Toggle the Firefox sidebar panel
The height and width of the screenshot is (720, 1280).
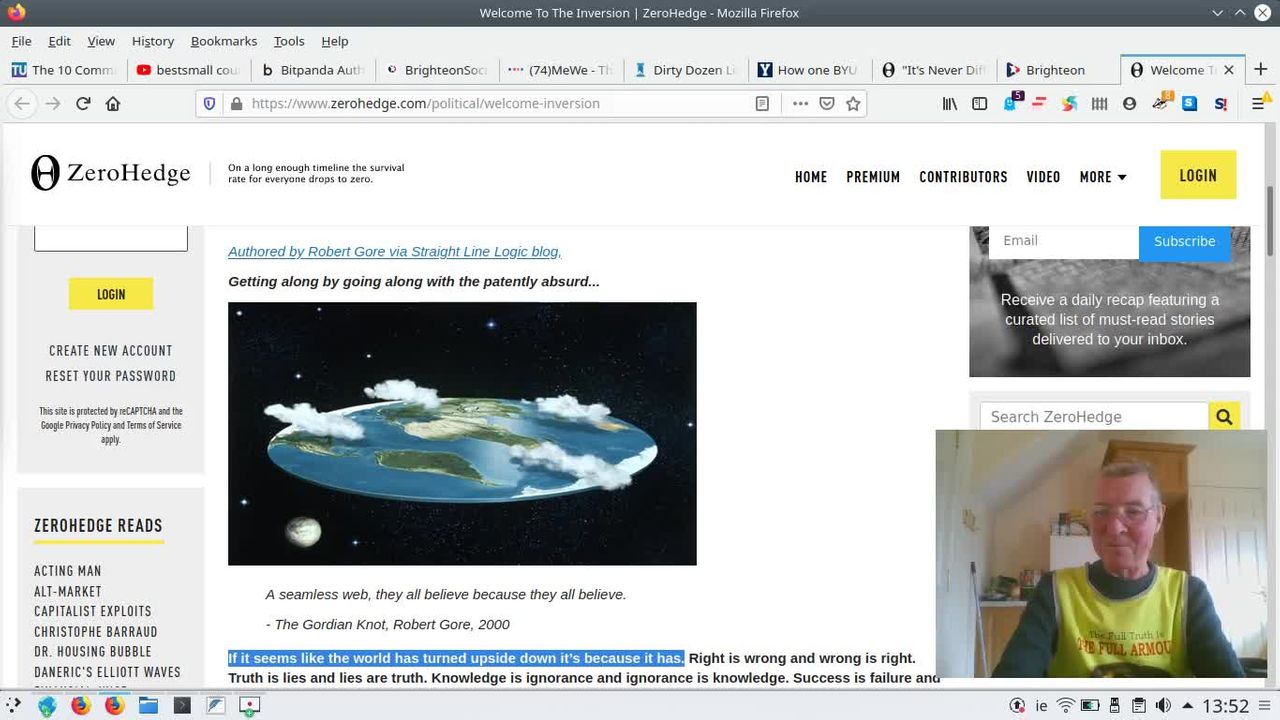click(x=980, y=104)
